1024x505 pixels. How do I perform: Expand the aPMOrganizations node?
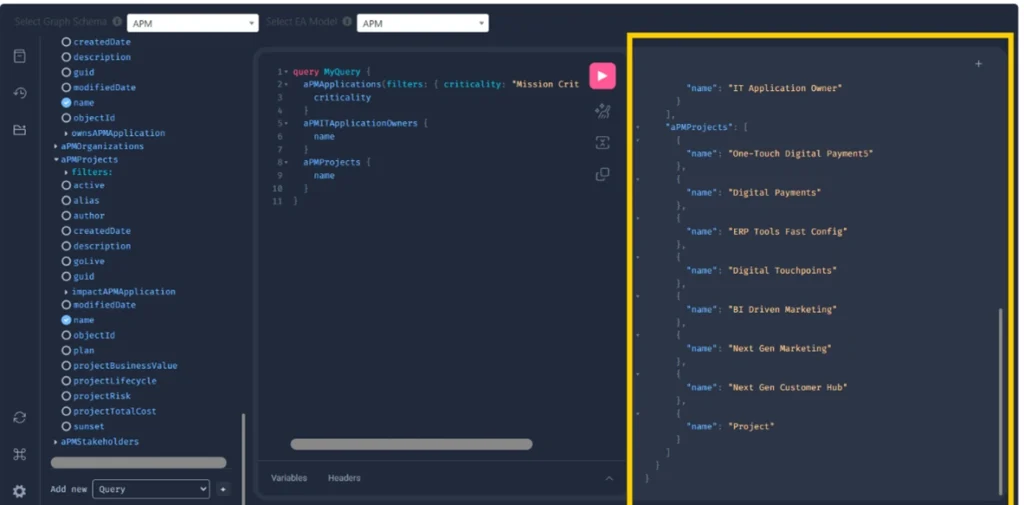pos(56,146)
